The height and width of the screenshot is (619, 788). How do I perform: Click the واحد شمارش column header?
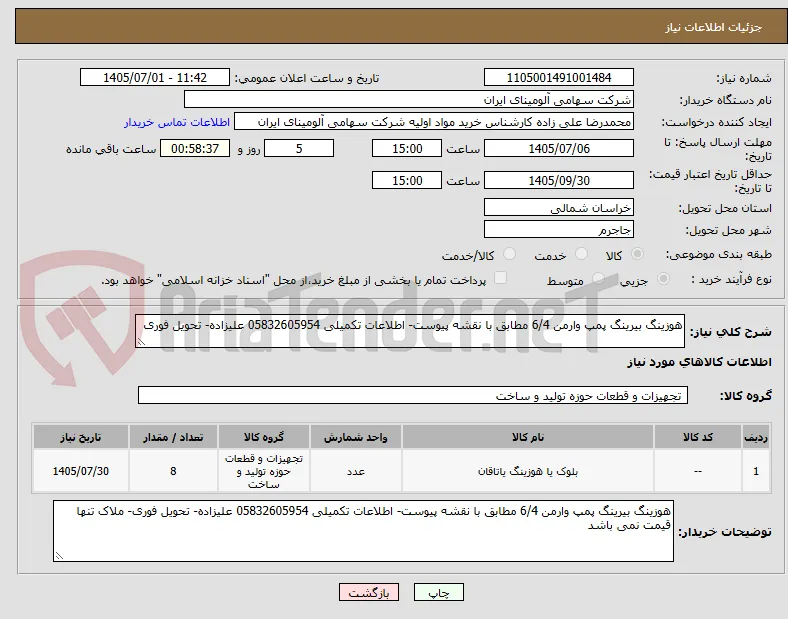(356, 437)
